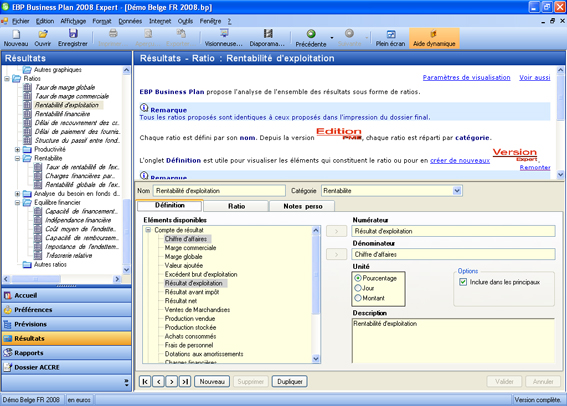The width and height of the screenshot is (567, 406).
Task: Go to next record navigation button
Action: tap(172, 381)
